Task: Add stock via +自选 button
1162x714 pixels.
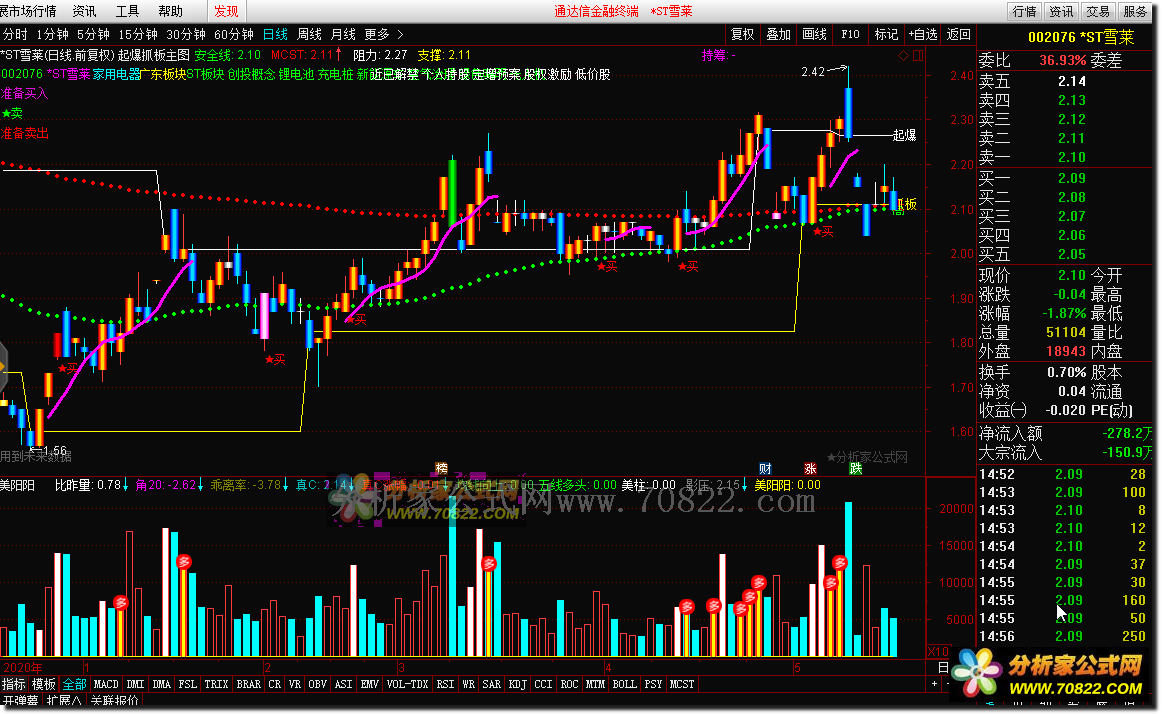Action: (923, 34)
